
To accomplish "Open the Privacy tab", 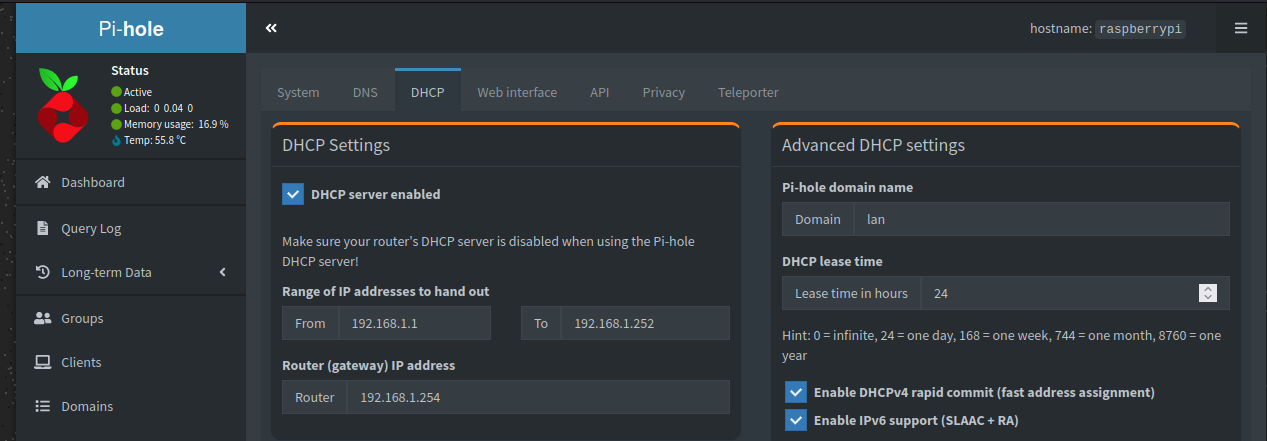I will pyautogui.click(x=664, y=92).
